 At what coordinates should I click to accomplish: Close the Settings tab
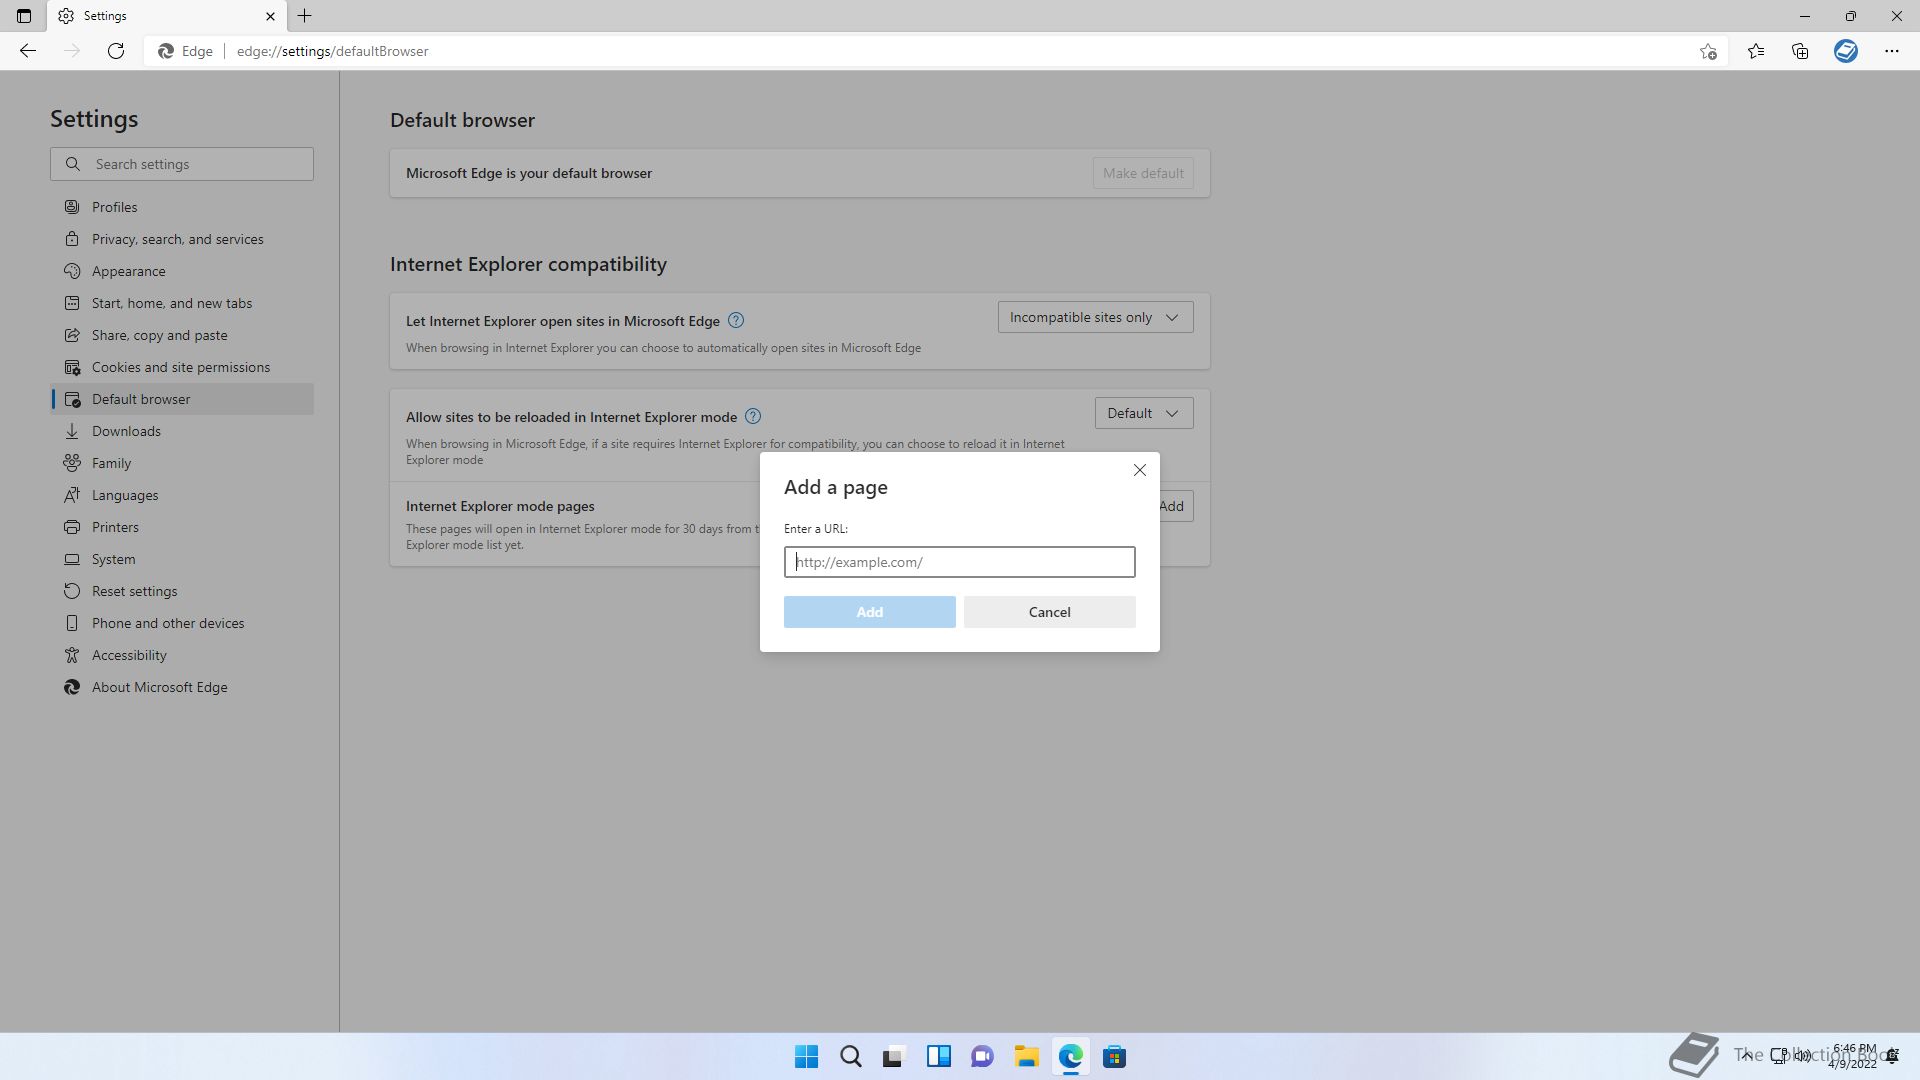[x=270, y=16]
